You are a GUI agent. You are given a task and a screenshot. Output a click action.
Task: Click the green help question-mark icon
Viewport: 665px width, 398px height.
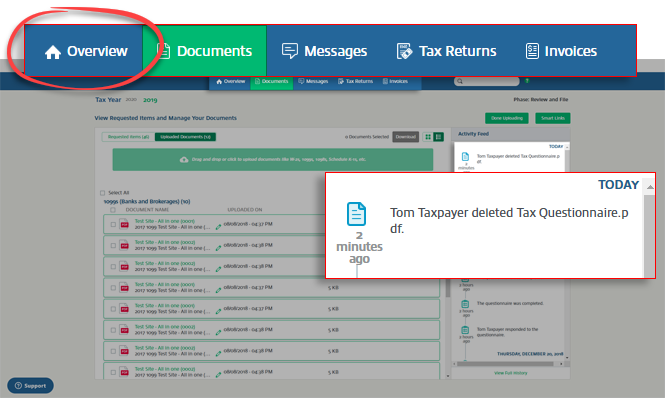pos(527,81)
